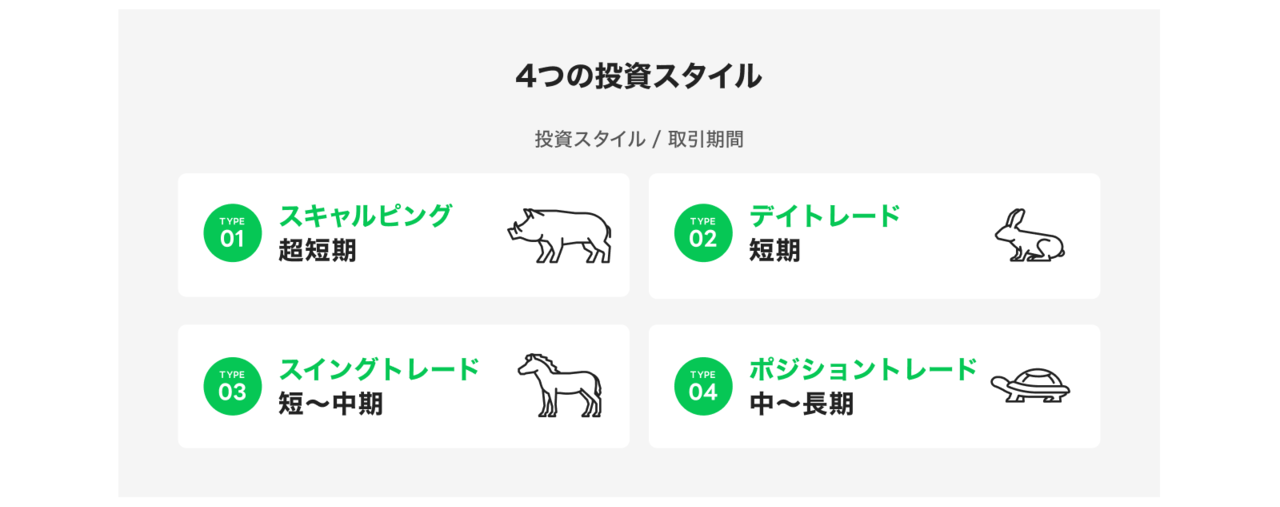Click the 投資スタイル / 取引期間 subtitle

point(639,139)
